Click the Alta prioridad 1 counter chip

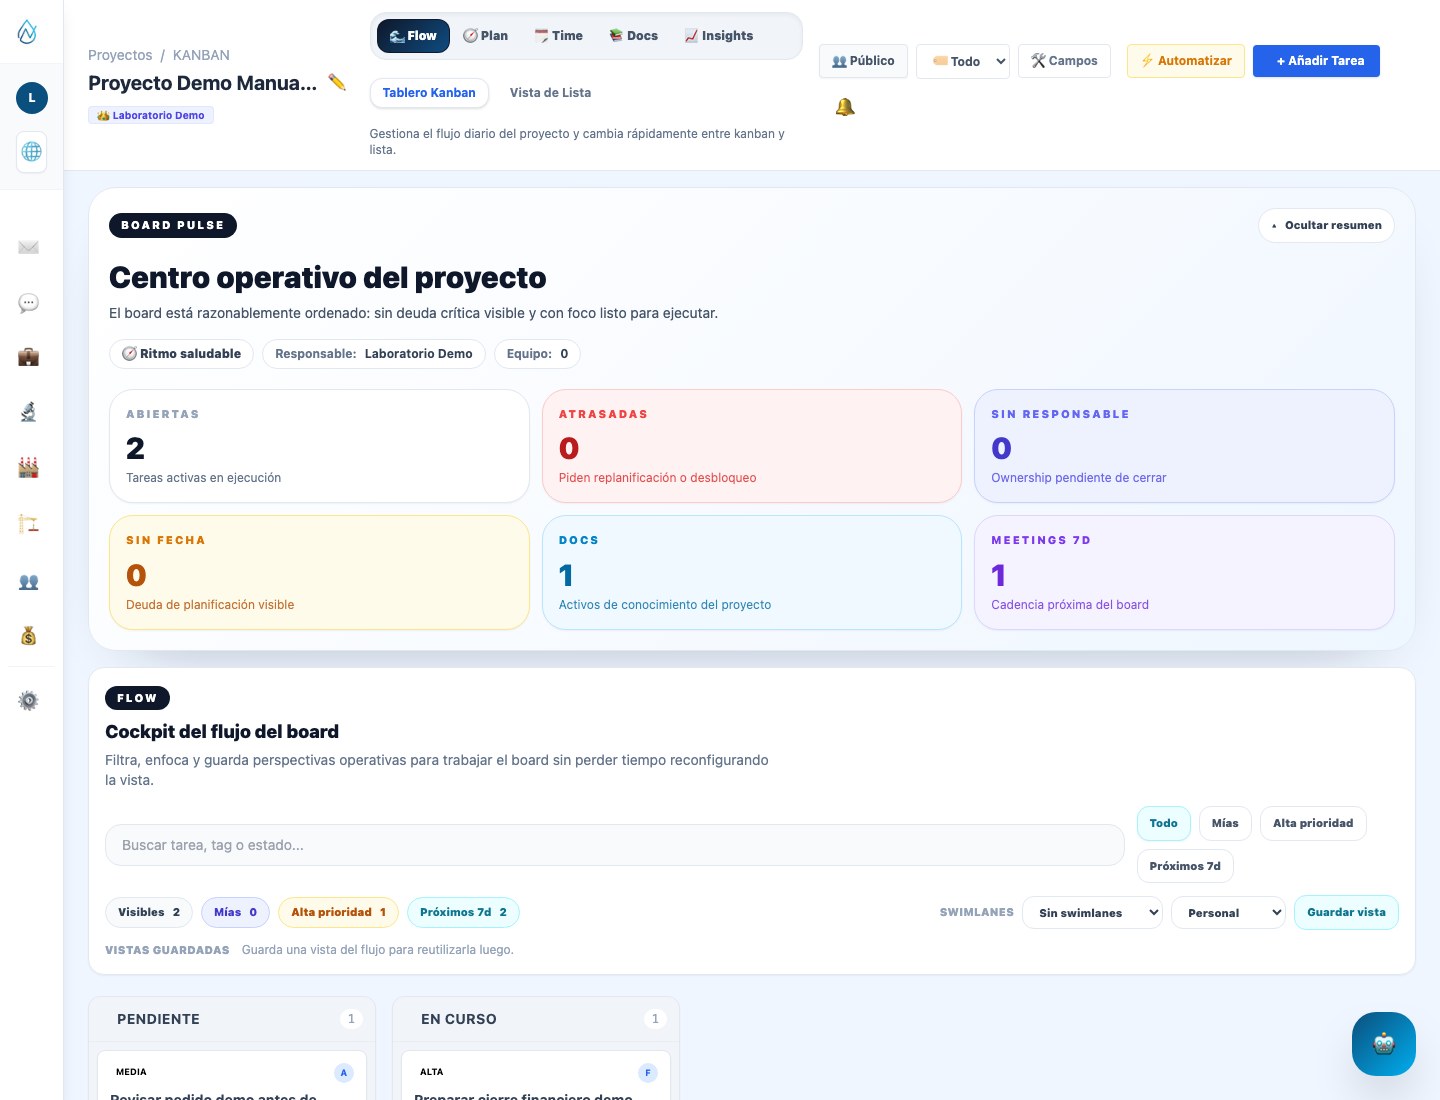[x=339, y=912]
